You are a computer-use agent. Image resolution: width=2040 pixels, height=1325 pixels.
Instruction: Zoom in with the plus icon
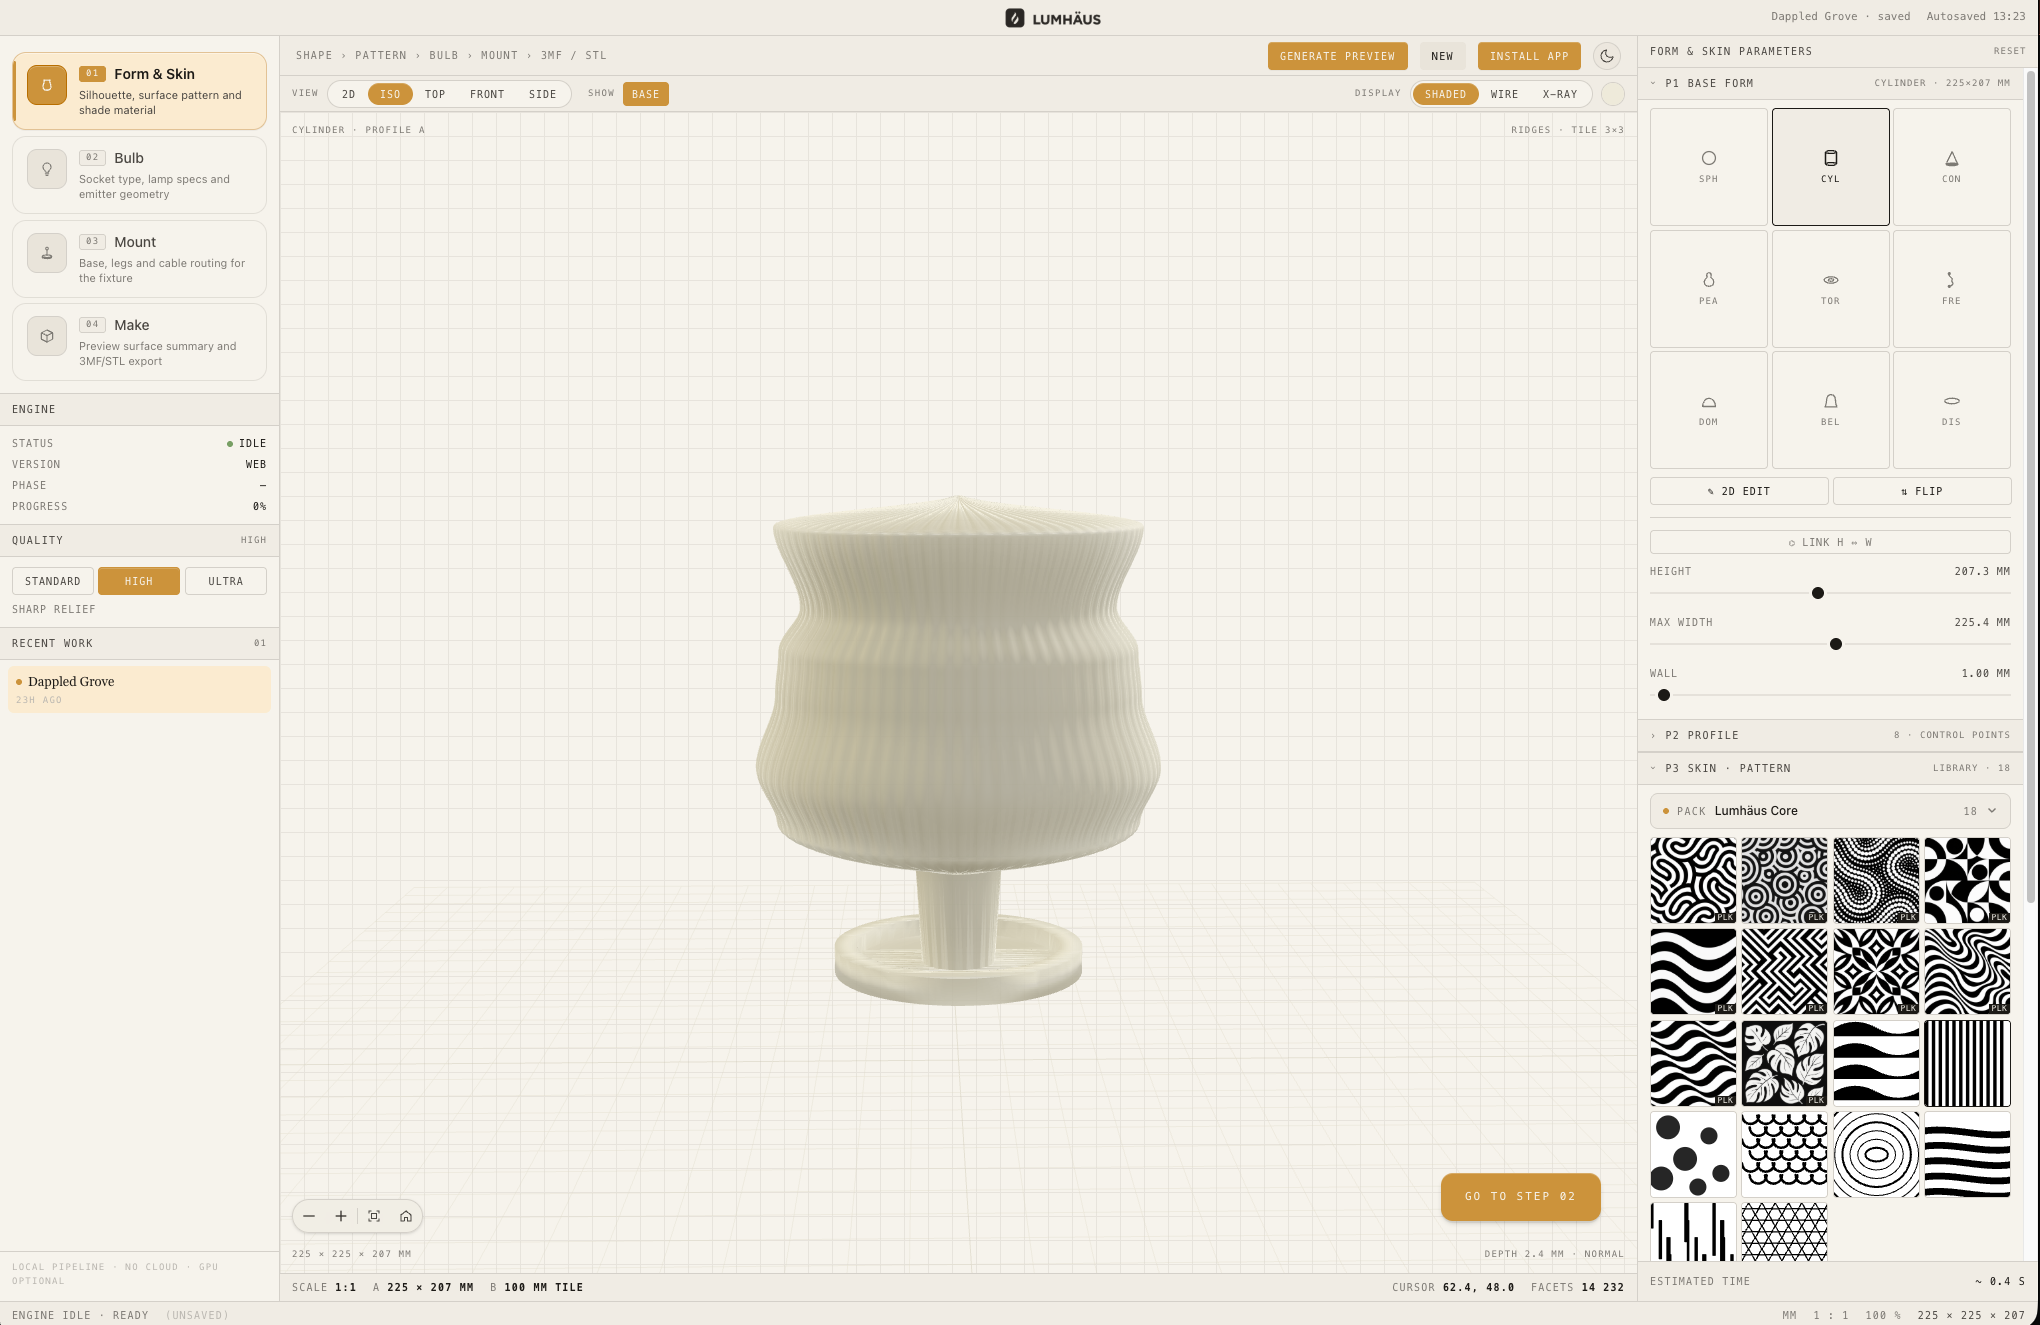coord(341,1216)
